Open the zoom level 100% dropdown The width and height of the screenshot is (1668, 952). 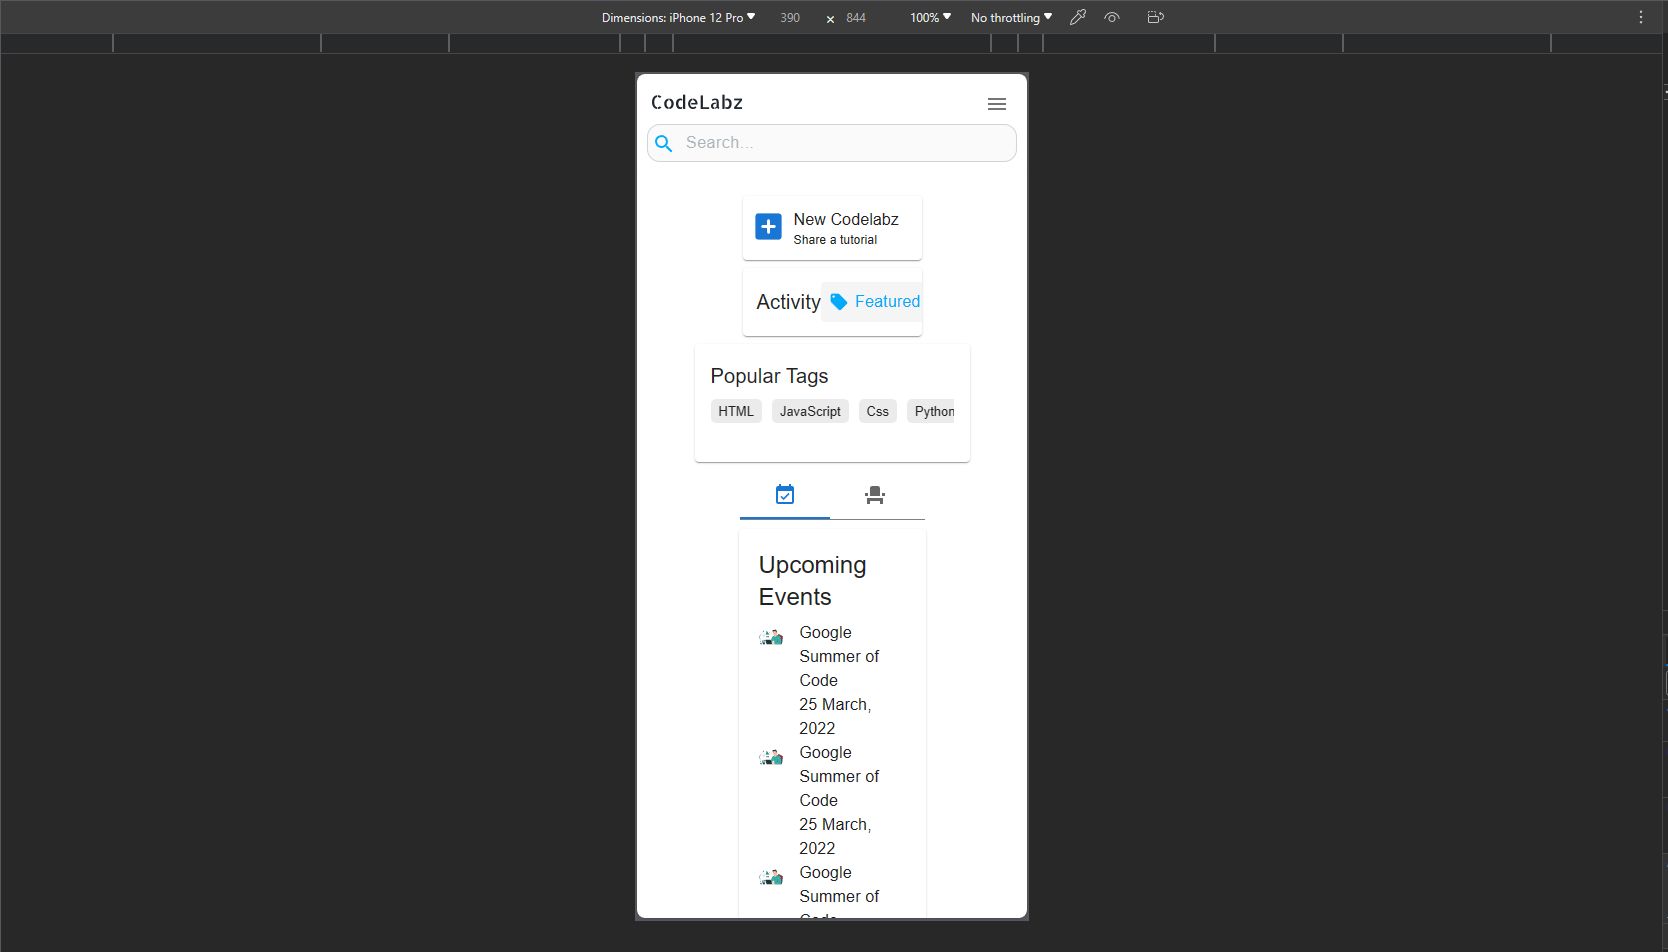click(928, 17)
